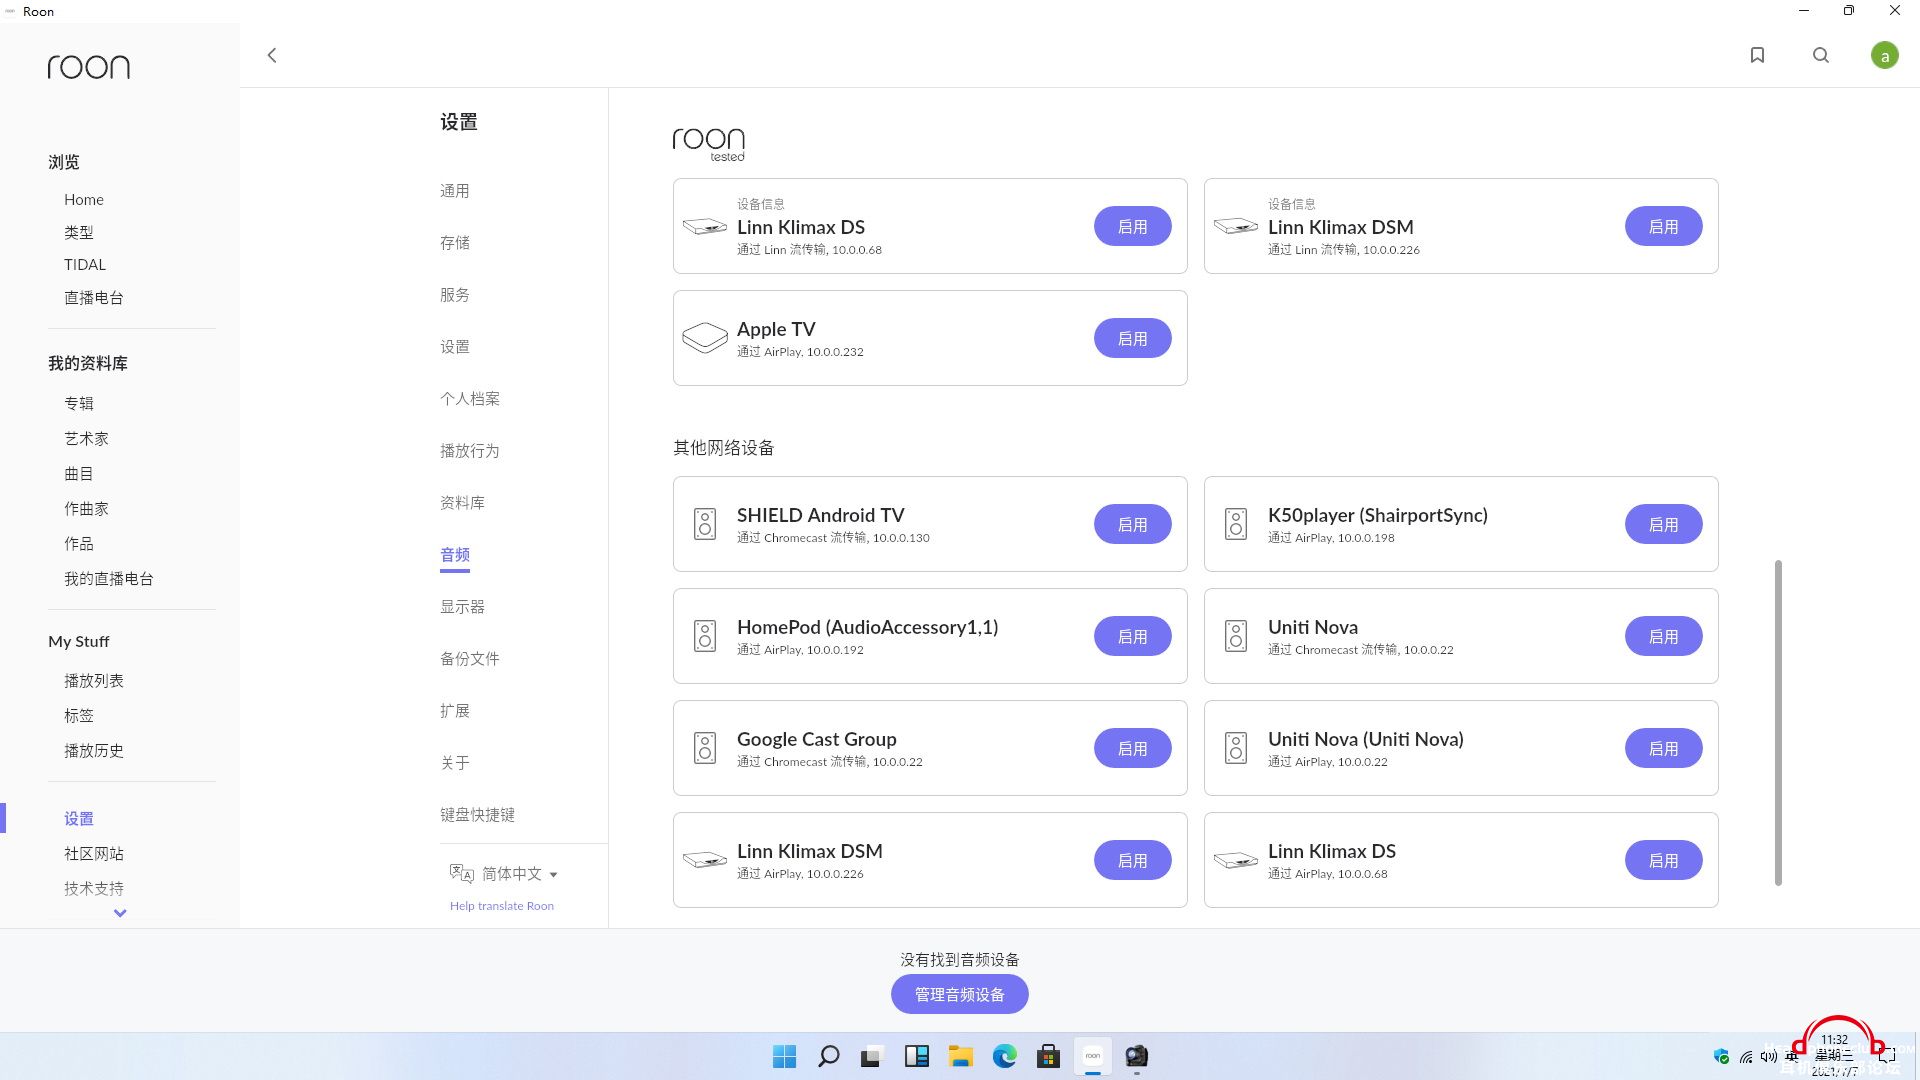Click SHIELD Android TV speaker icon
This screenshot has width=1920, height=1080.
click(x=705, y=524)
